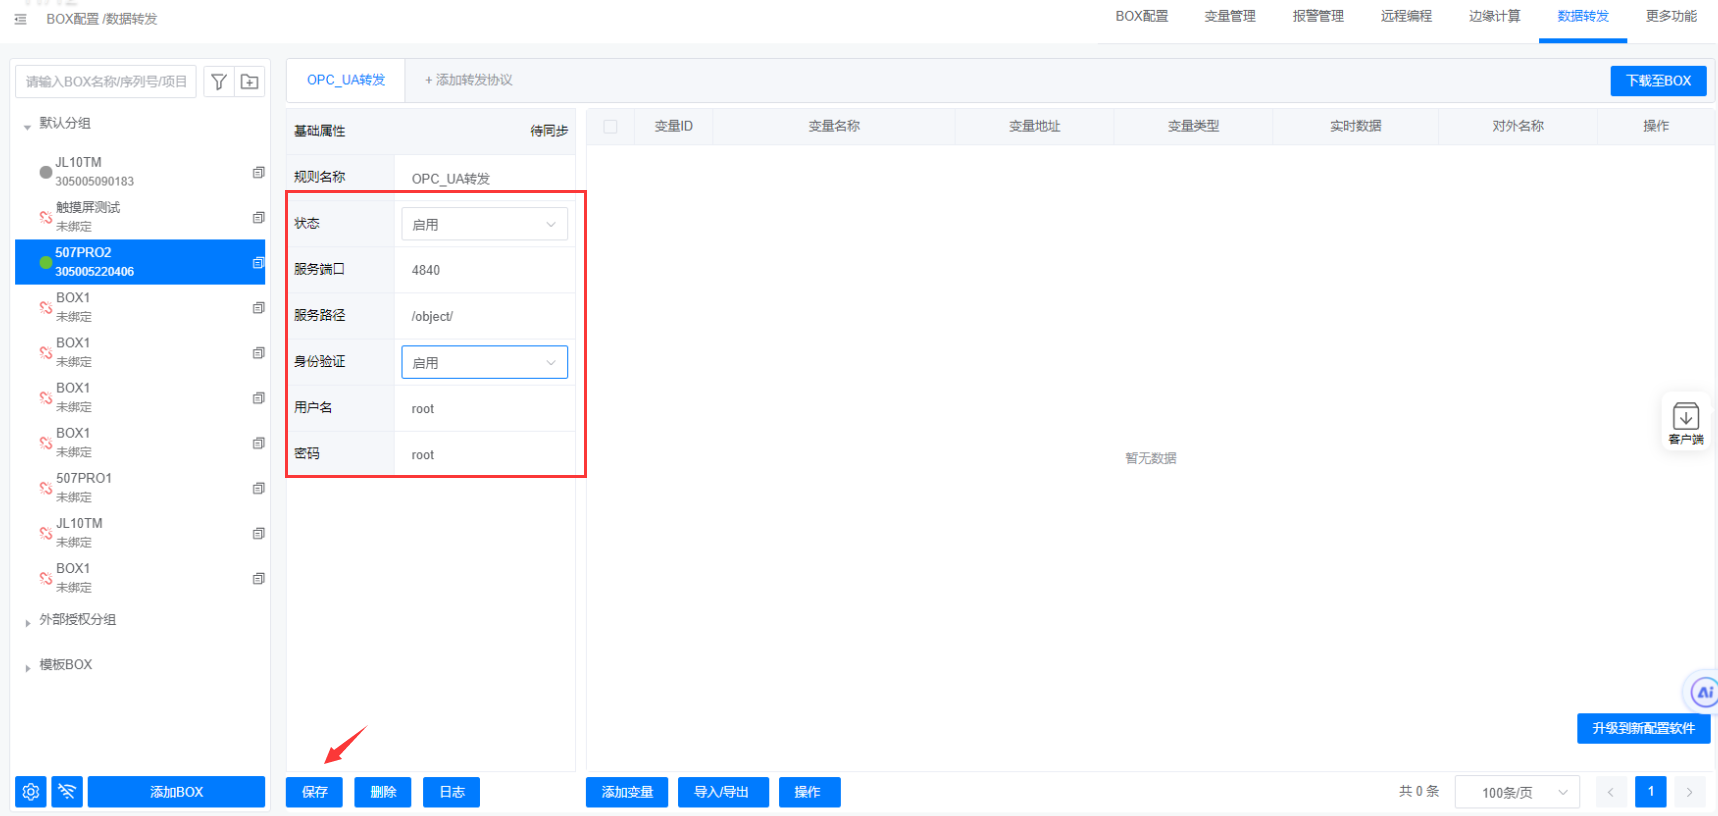The image size is (1718, 816).
Task: Click the 下载至BOX button
Action: [1658, 81]
